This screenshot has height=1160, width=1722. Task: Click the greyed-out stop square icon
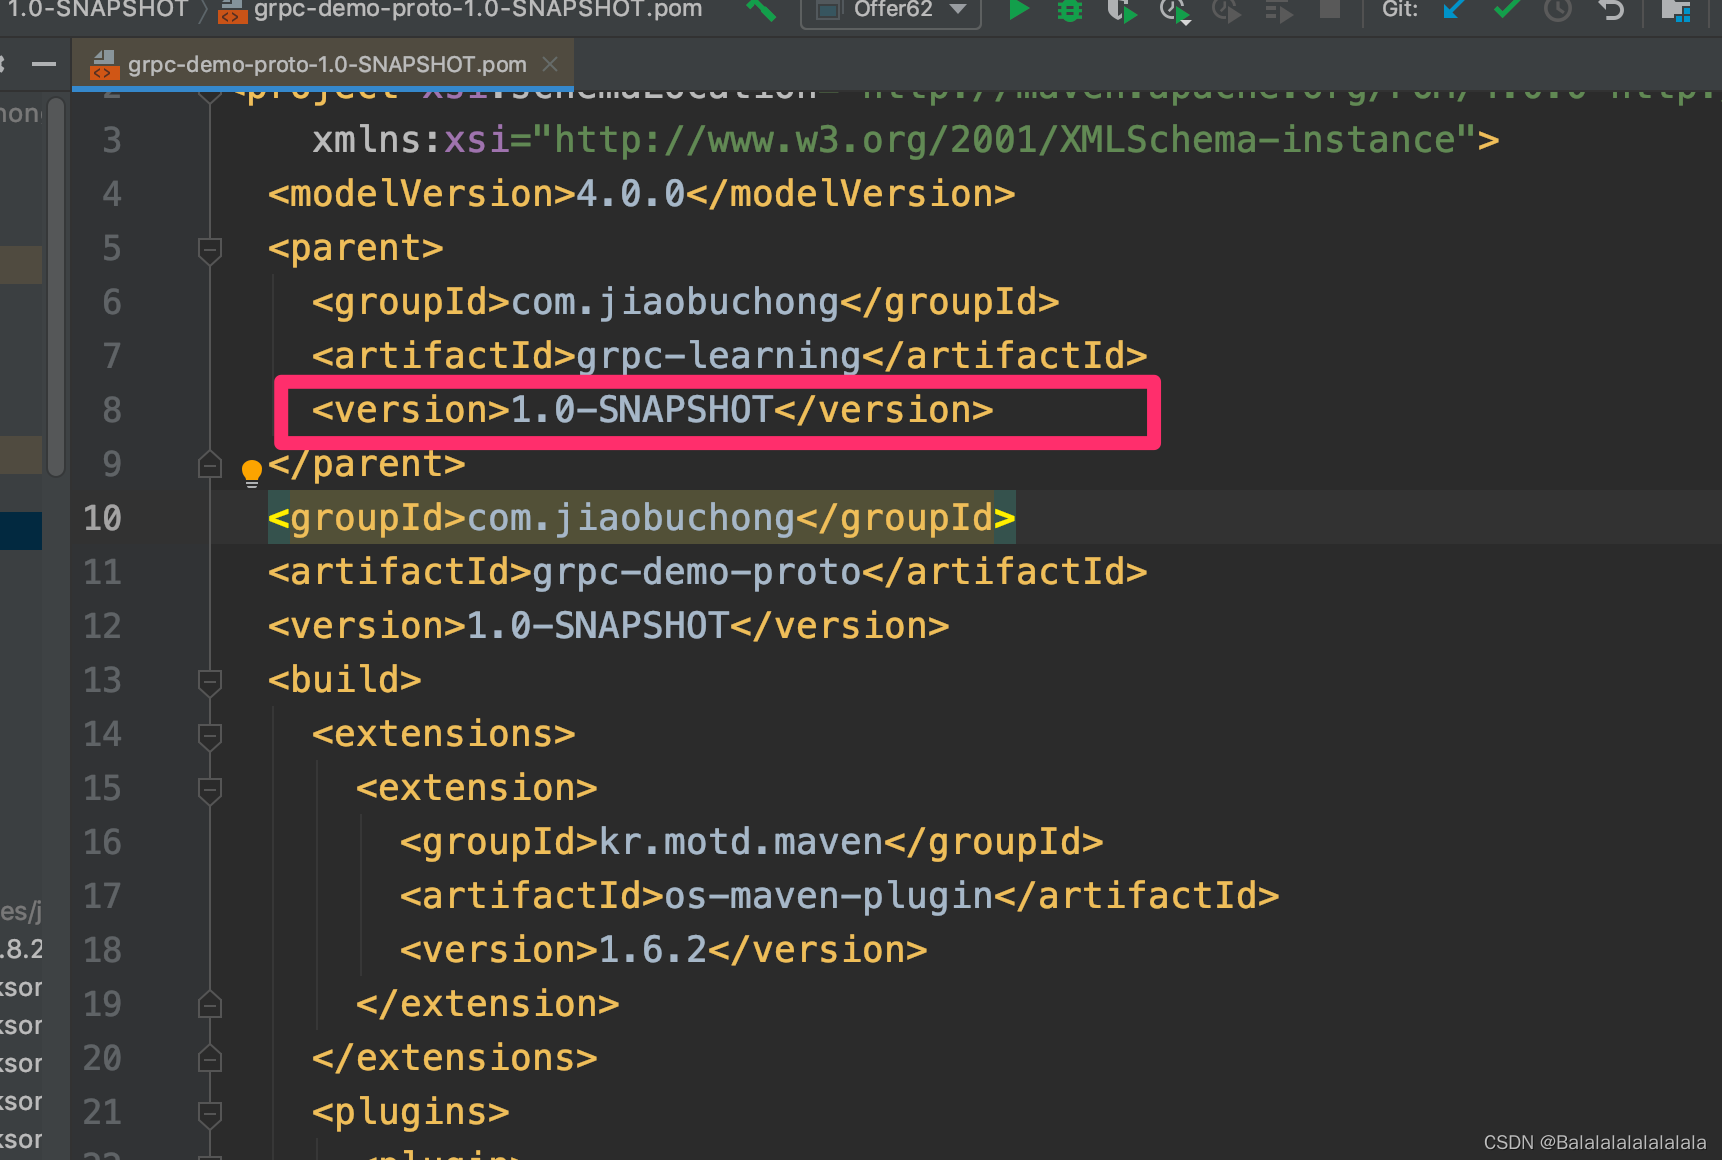tap(1330, 10)
